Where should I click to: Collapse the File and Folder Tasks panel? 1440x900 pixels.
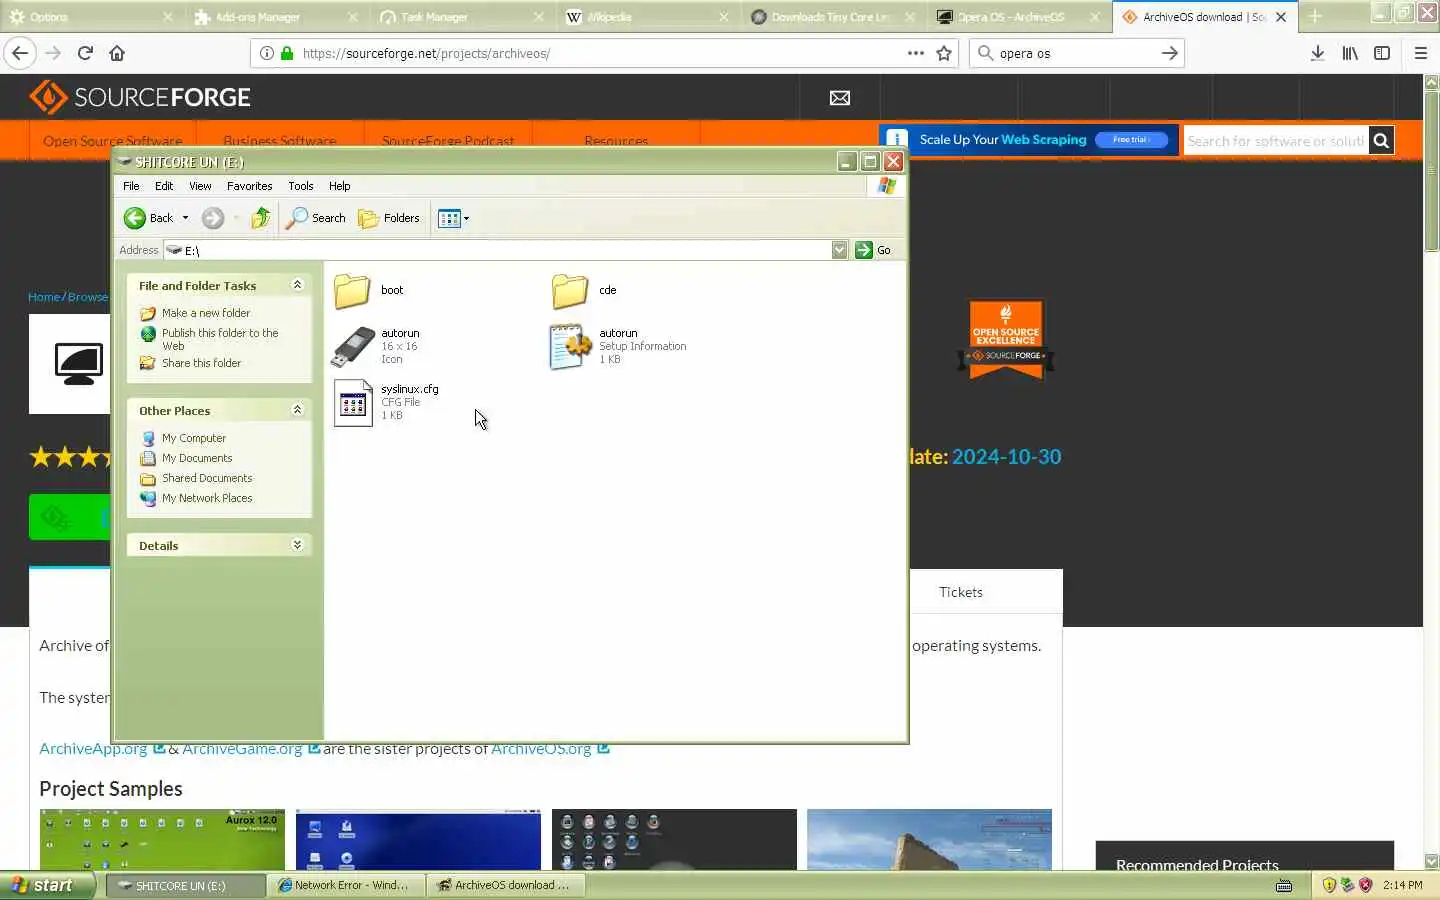tap(297, 285)
